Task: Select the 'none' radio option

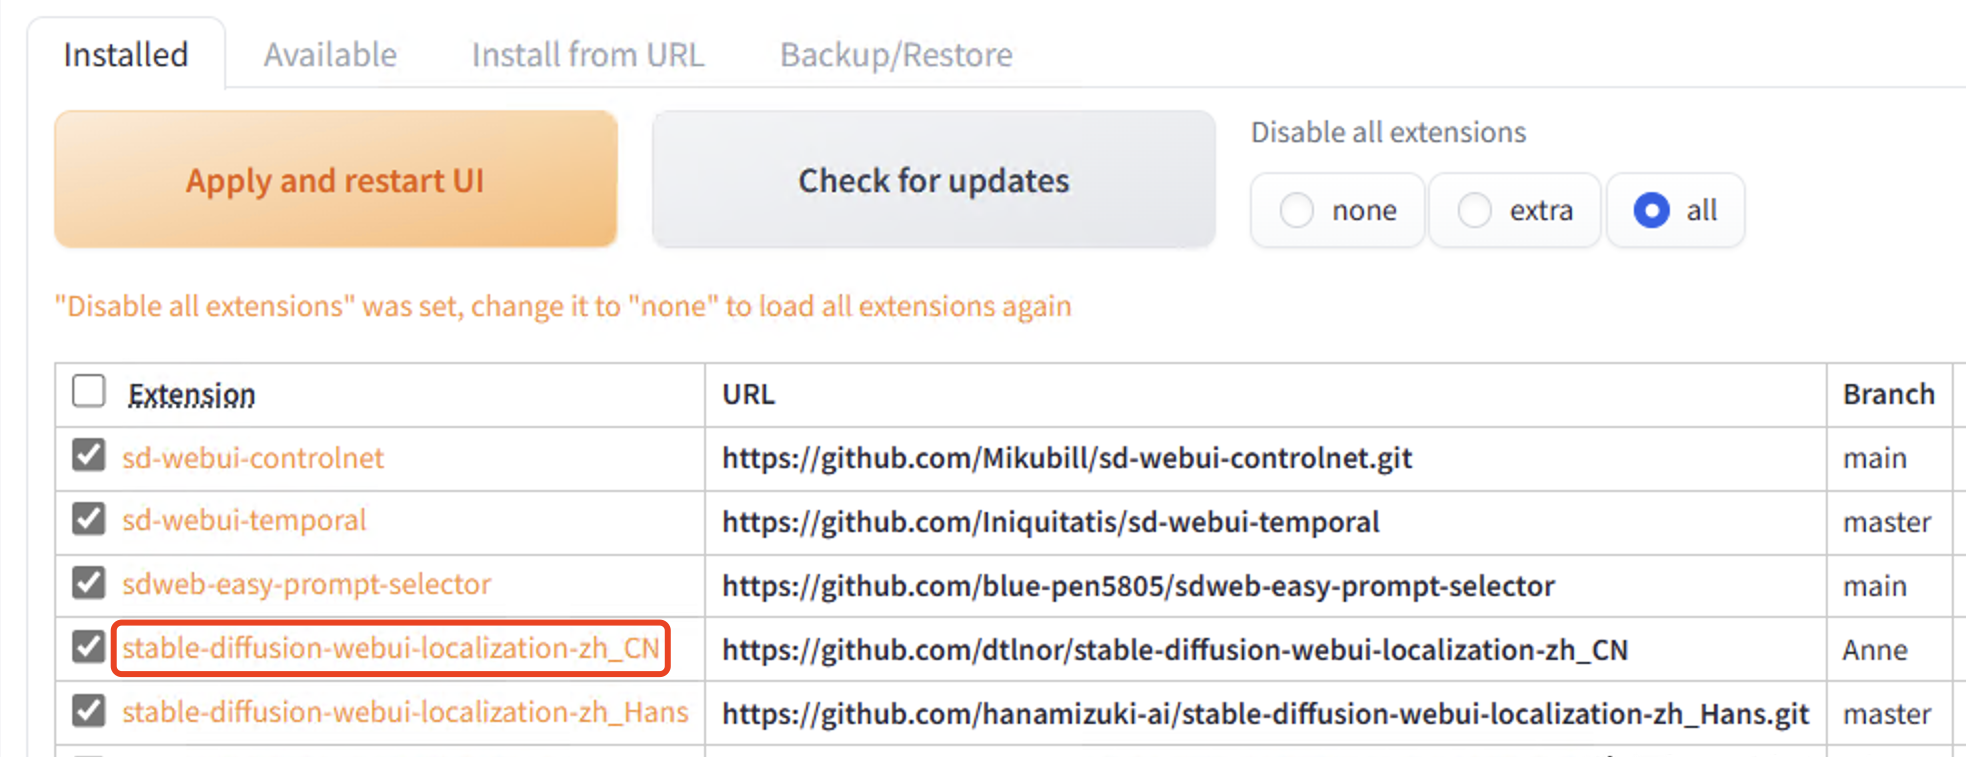Action: pos(1337,210)
